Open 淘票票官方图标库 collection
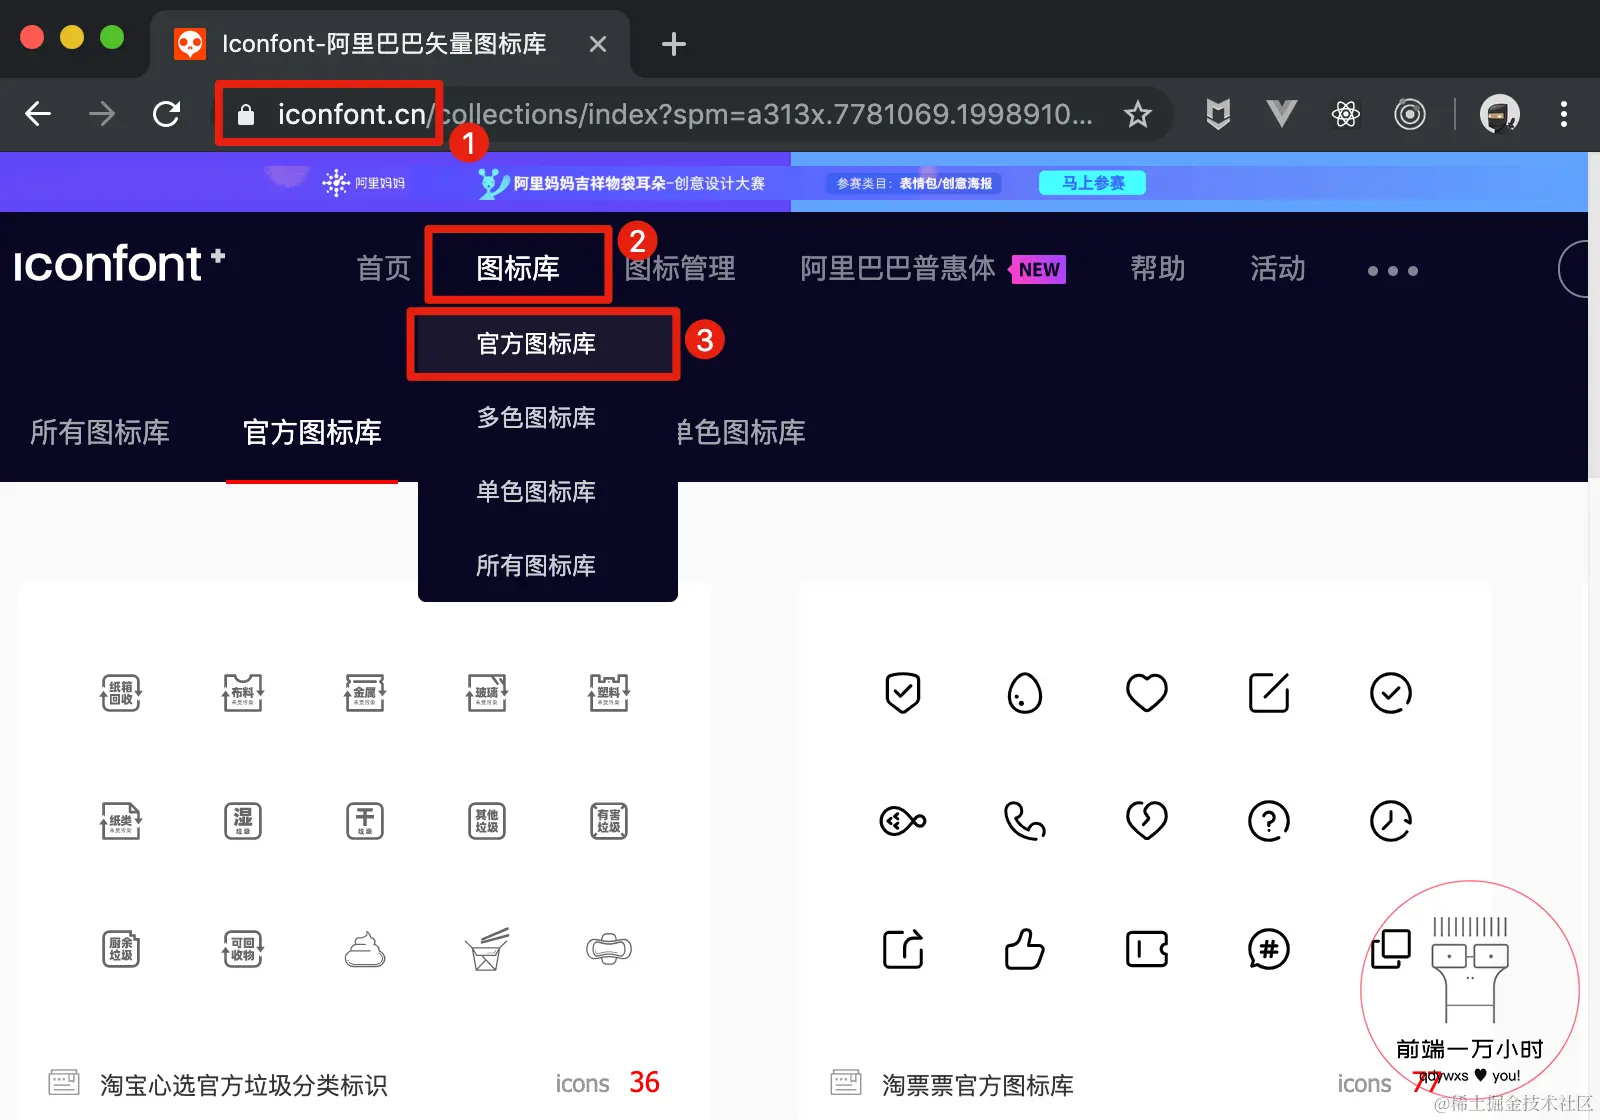This screenshot has width=1600, height=1120. [978, 1085]
